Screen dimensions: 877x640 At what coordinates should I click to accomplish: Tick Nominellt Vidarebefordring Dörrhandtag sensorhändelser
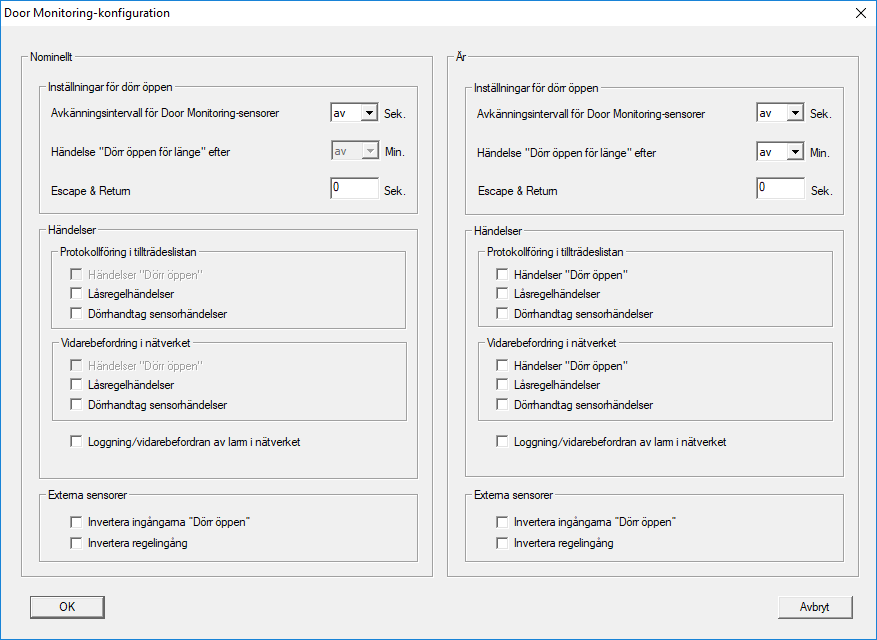pos(76,405)
